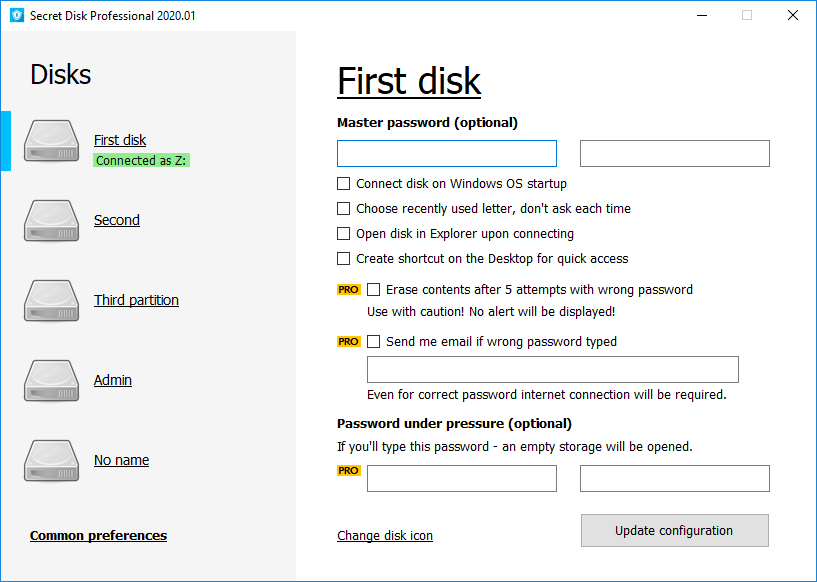Image resolution: width=817 pixels, height=582 pixels.
Task: Click the PRO badge beside Send me email
Action: pyautogui.click(x=348, y=342)
